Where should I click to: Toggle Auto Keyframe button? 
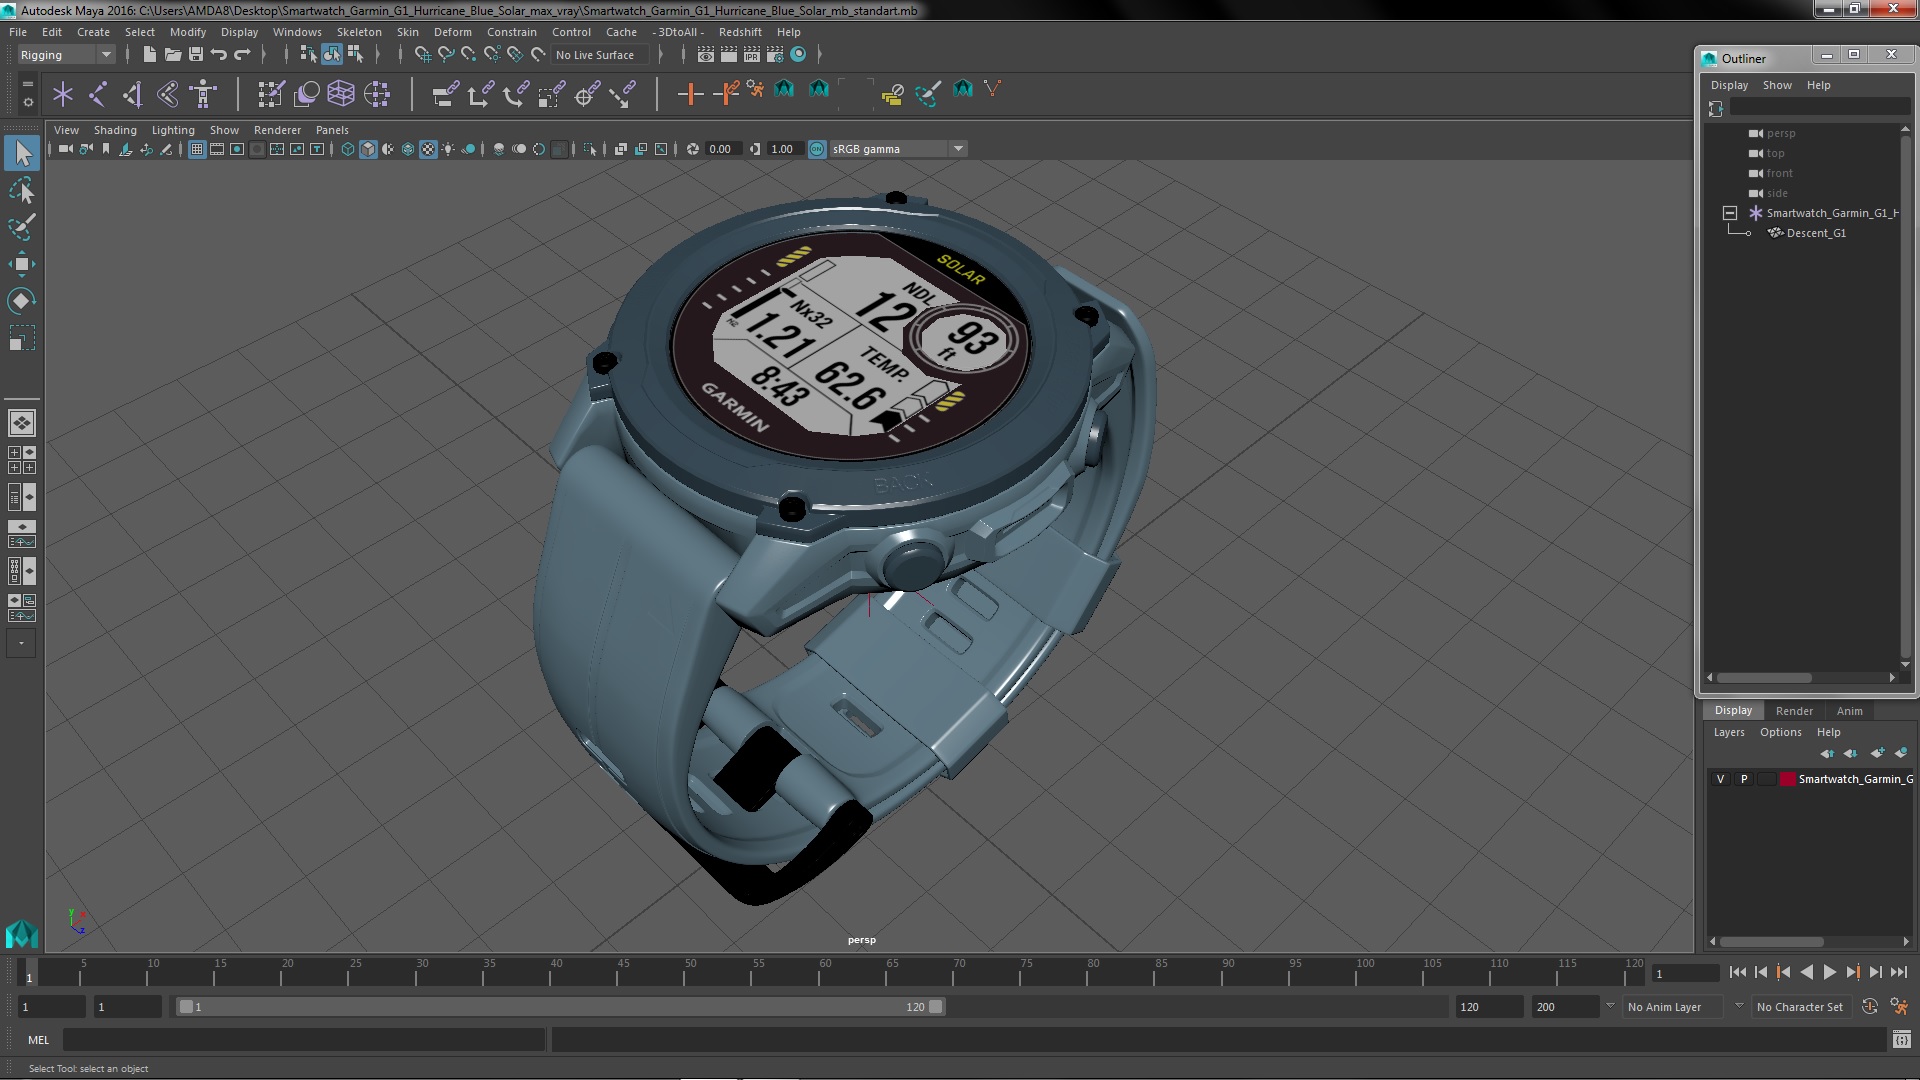coord(1869,1007)
